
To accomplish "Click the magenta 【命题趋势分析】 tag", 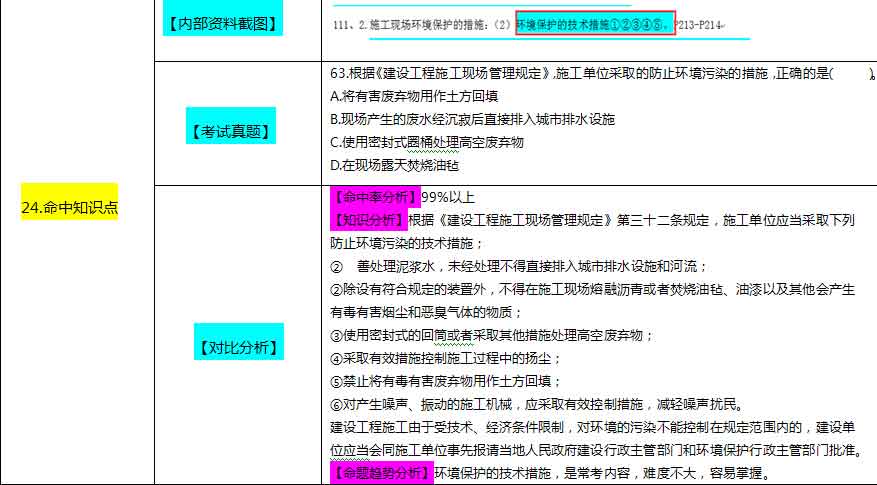I will 380,473.
